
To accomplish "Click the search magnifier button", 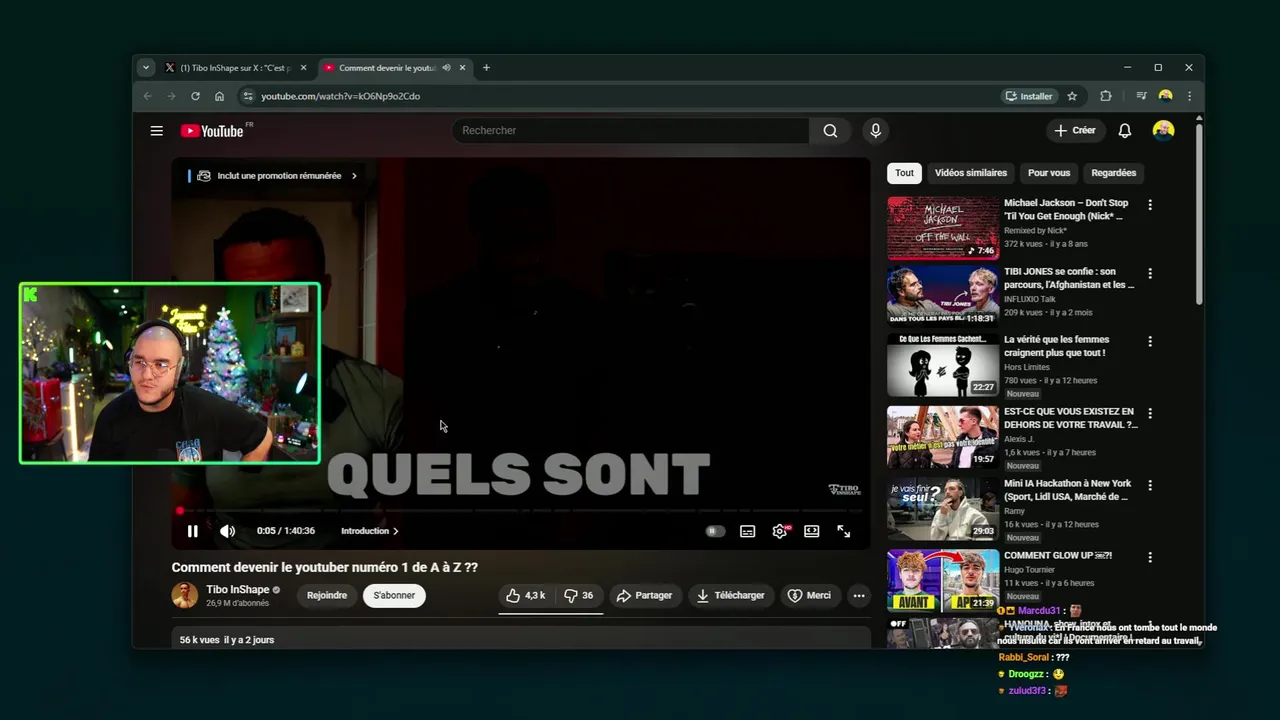I will pos(830,131).
